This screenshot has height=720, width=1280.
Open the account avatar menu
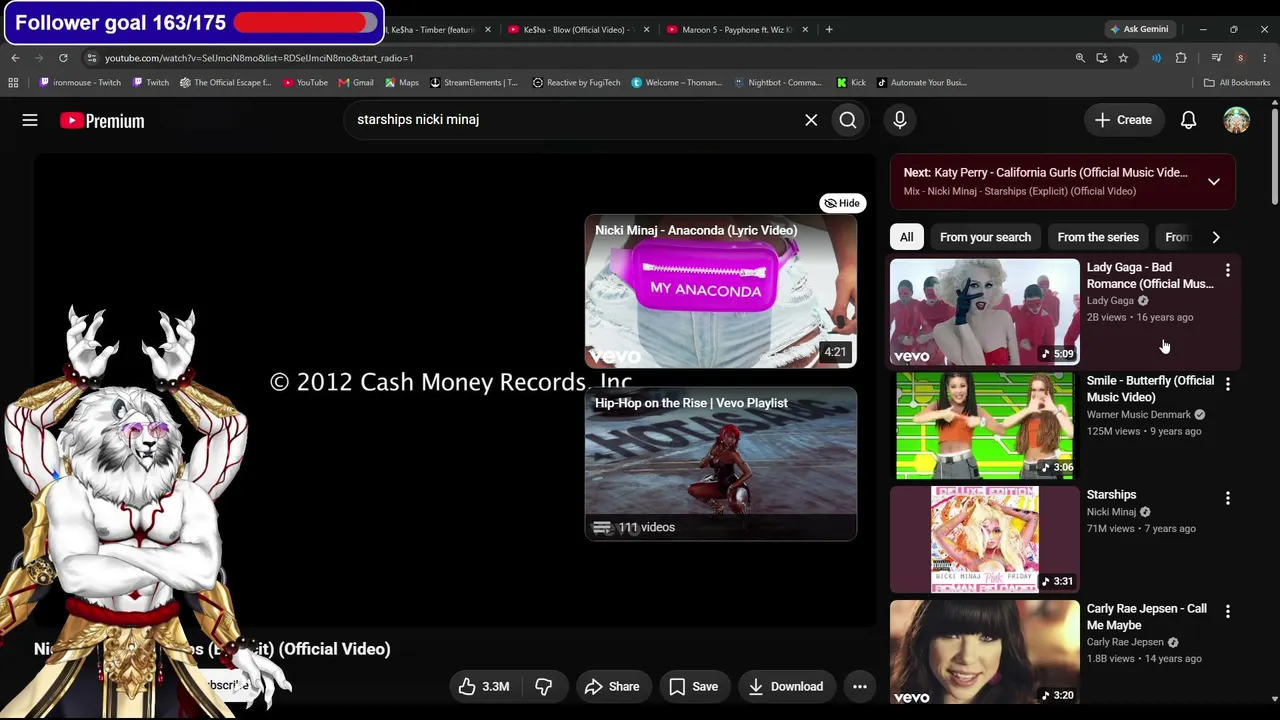[1237, 120]
